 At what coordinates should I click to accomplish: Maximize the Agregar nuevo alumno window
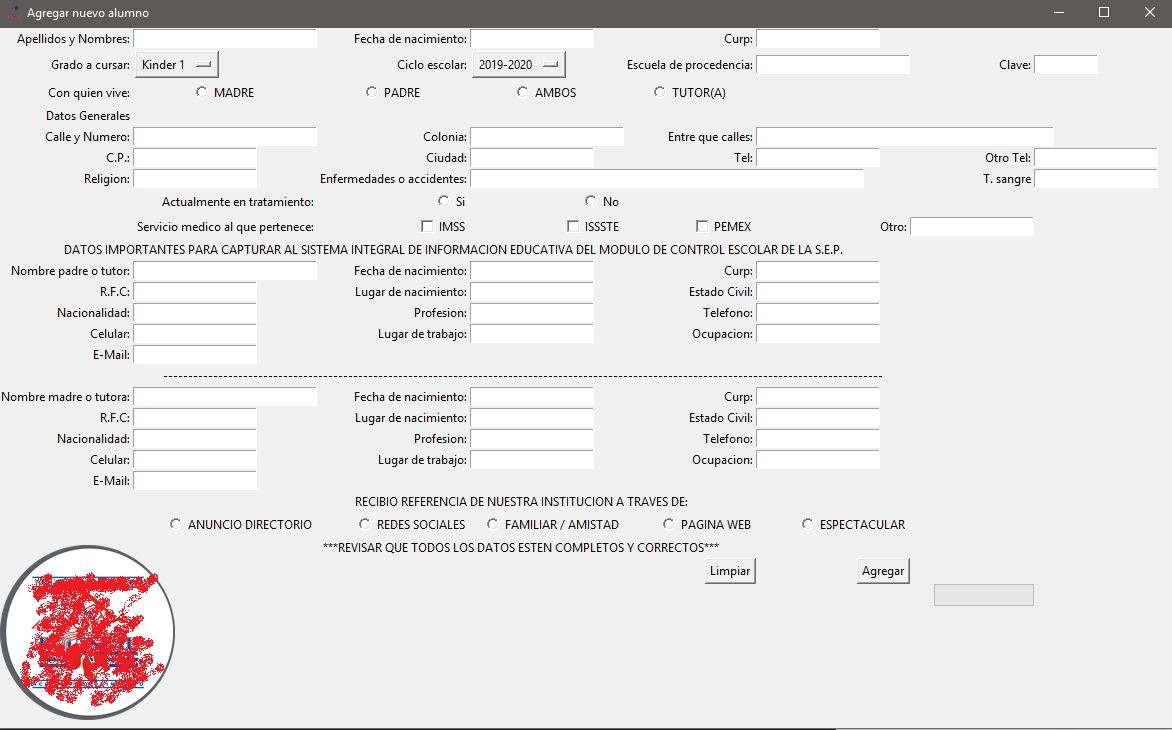tap(1104, 13)
